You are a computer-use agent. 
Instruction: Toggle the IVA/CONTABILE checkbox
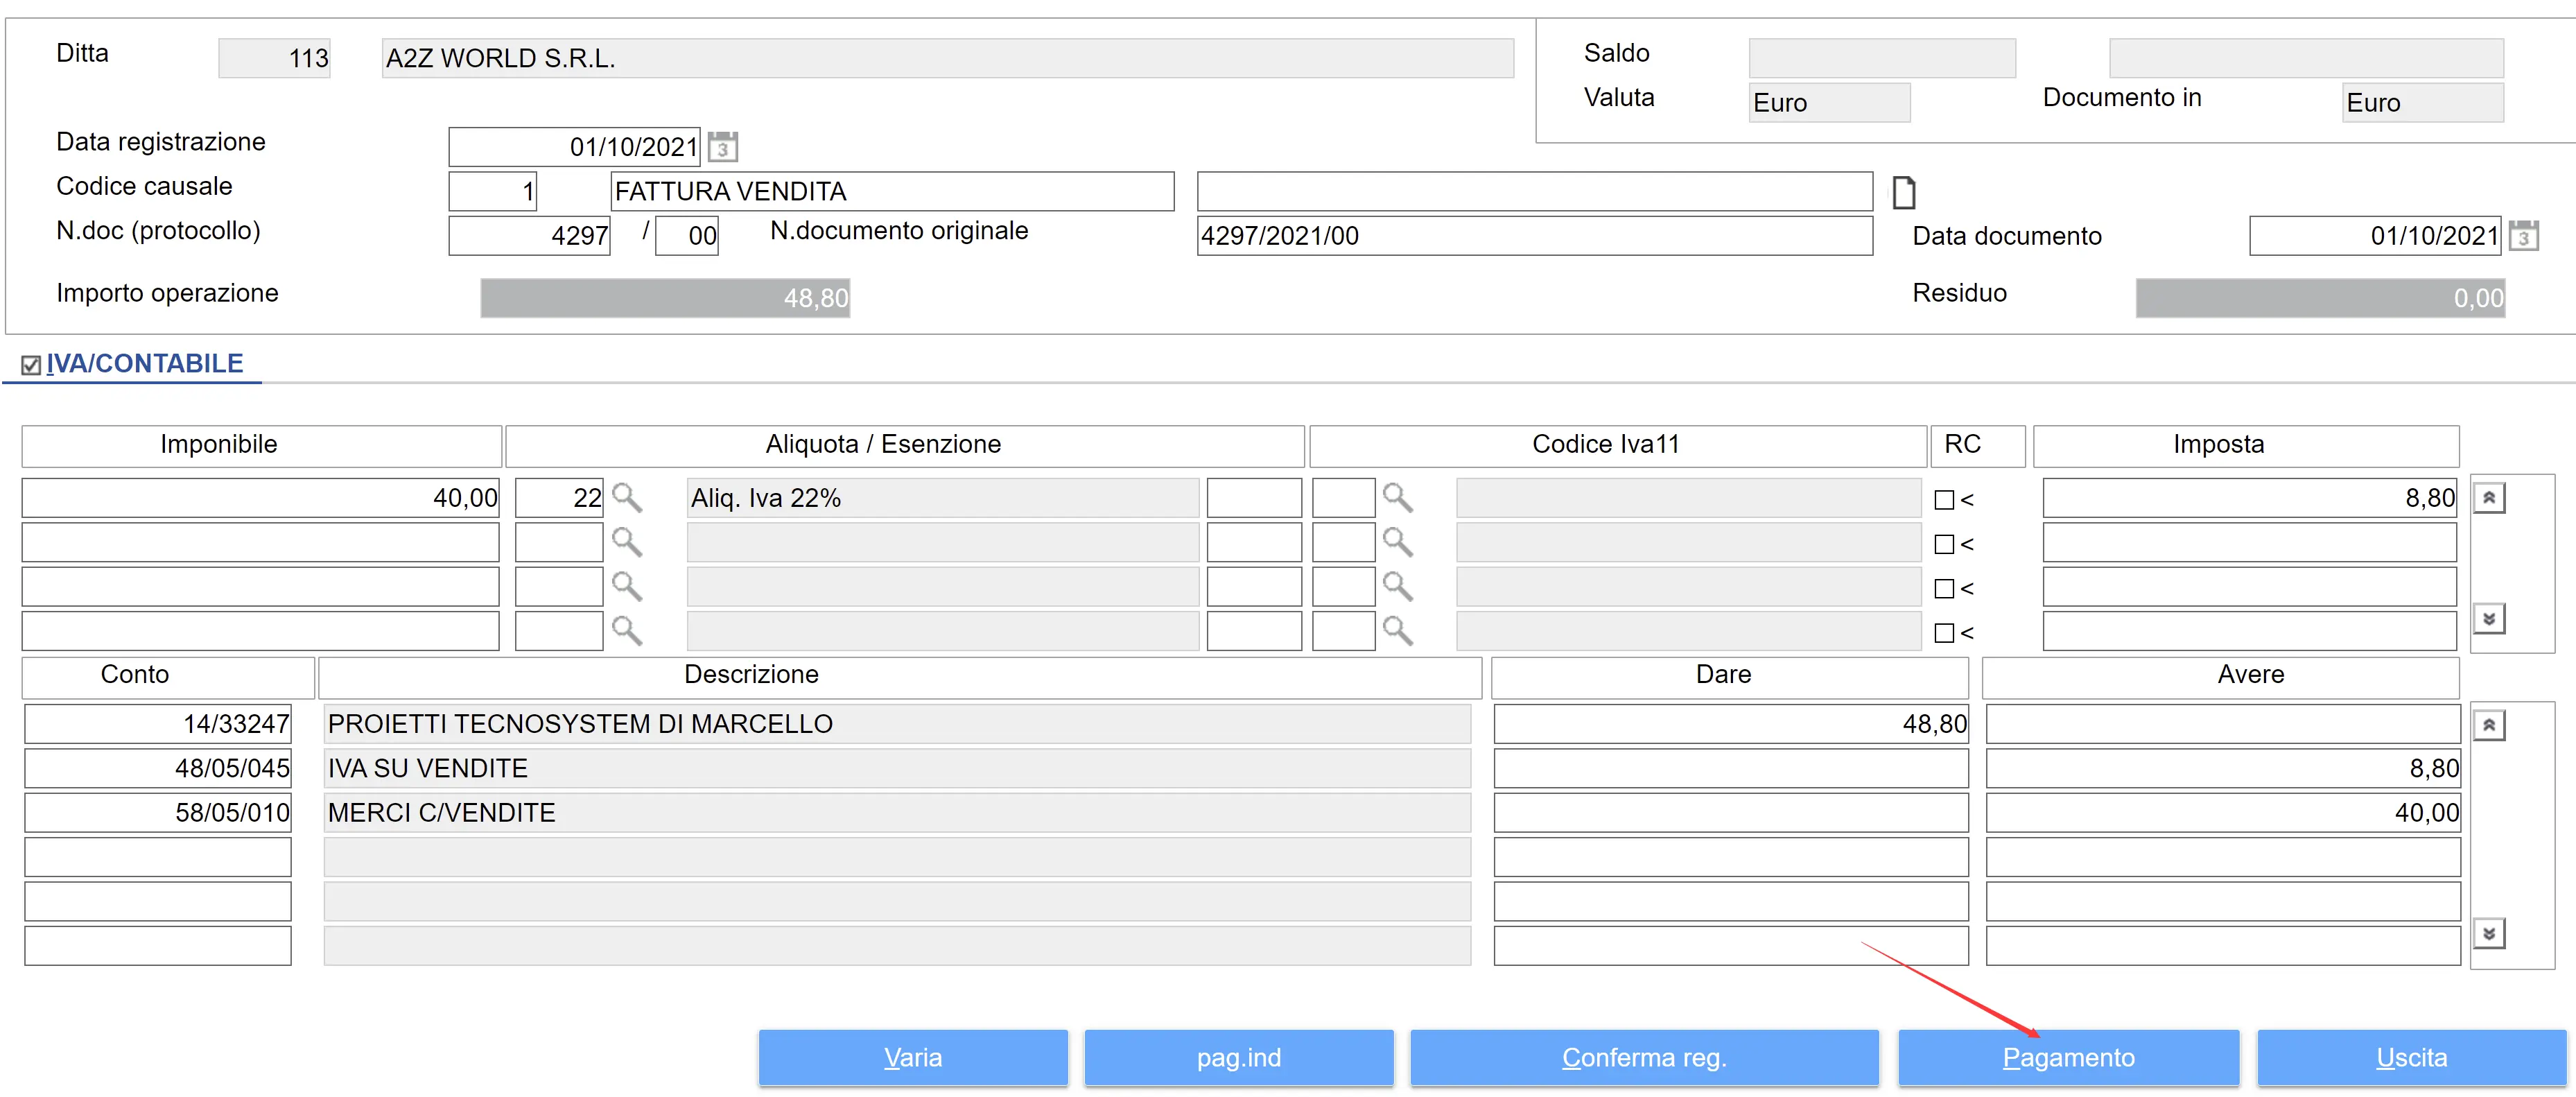[x=31, y=365]
